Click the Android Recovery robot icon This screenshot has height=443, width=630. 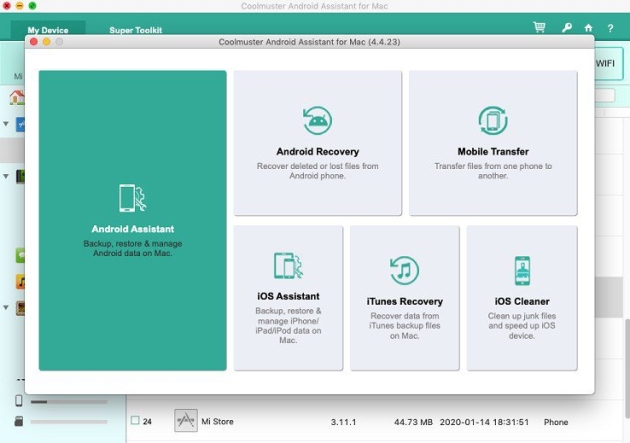click(317, 120)
